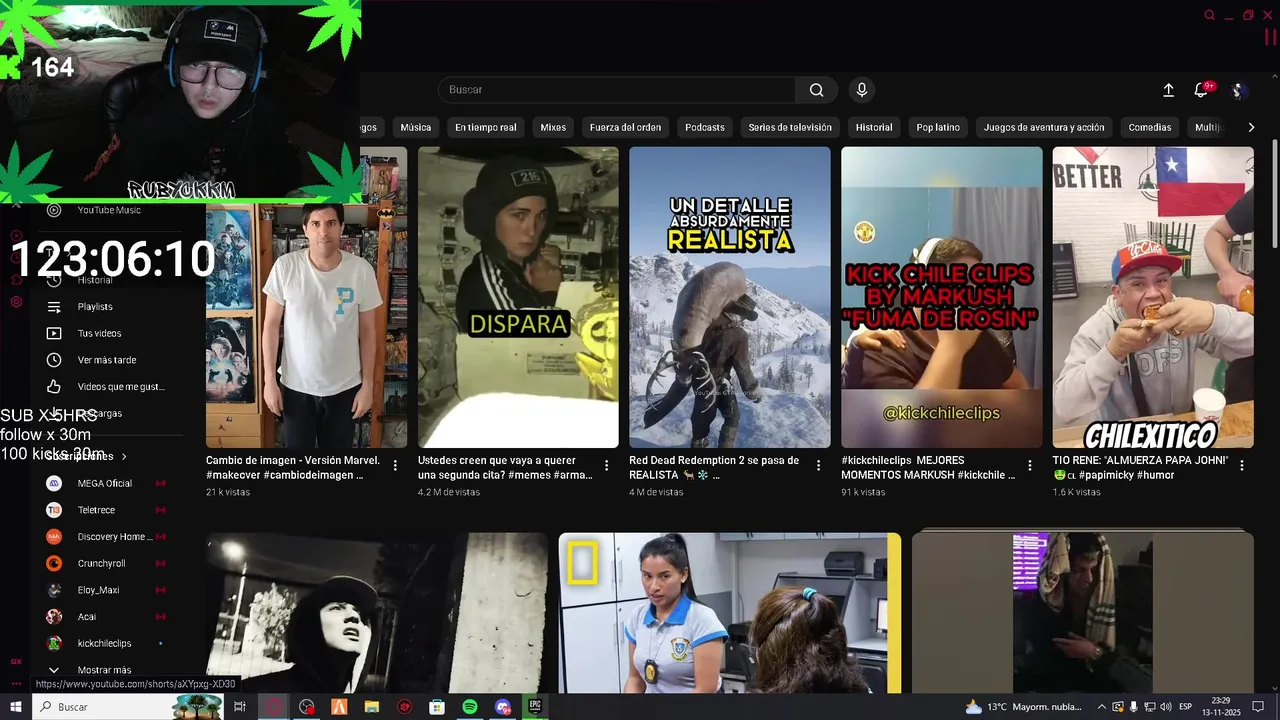
Task: Open the Playlists sidebar entry
Action: pos(96,307)
